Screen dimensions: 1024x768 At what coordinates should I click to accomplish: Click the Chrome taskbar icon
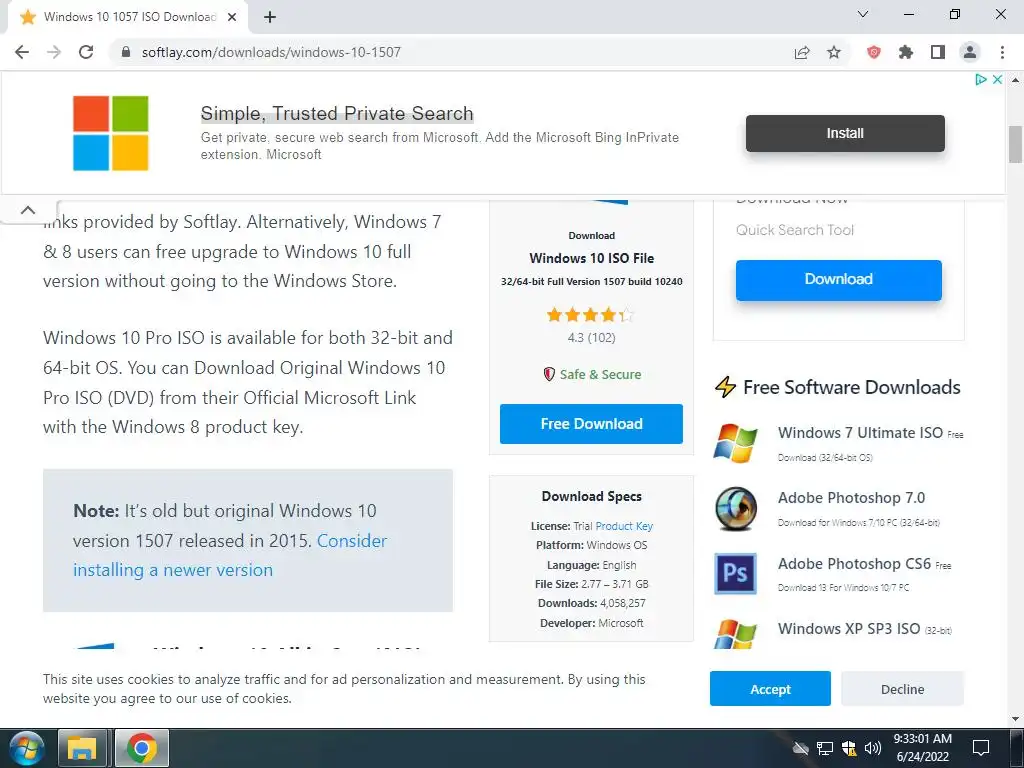142,748
